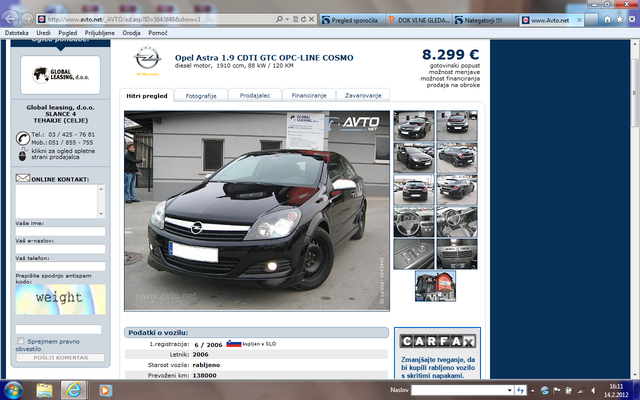Viewport: 640px width, 400px height.
Task: Refresh the page with reload icon
Action: point(303,19)
